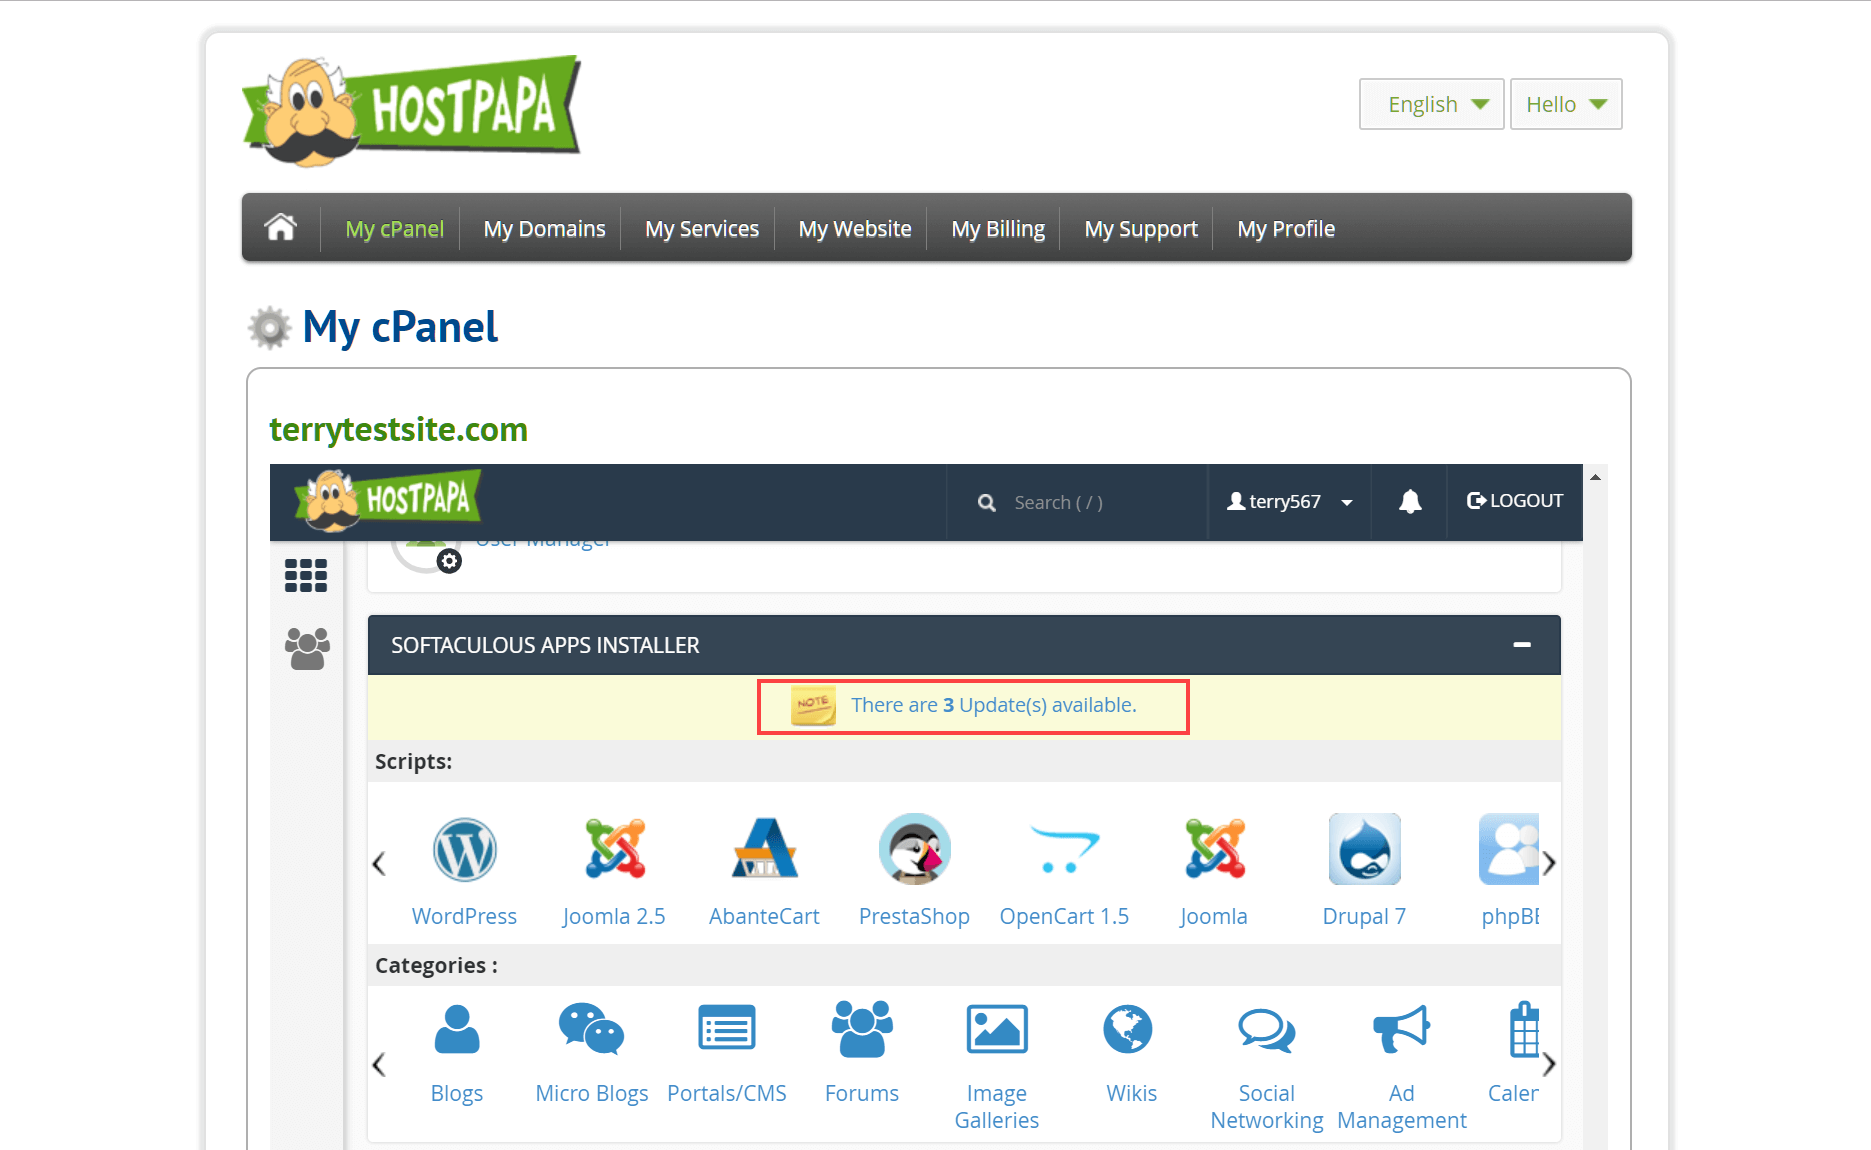Image resolution: width=1871 pixels, height=1150 pixels.
Task: Show more scripts with right arrow
Action: click(x=1549, y=864)
